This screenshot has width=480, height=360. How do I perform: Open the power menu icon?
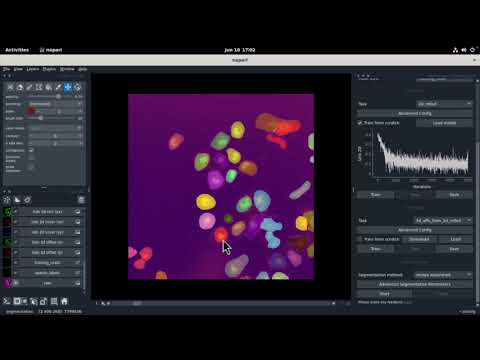(472, 50)
